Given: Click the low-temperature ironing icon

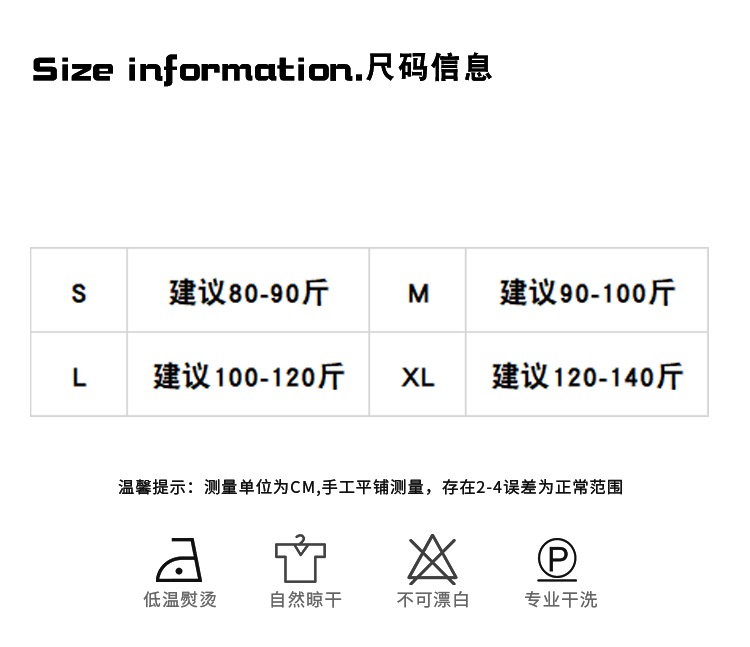Looking at the screenshot, I should tap(179, 560).
